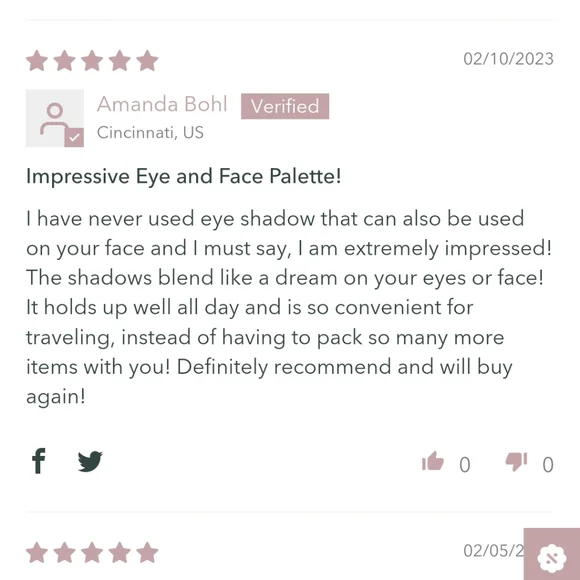This screenshot has height=580, width=580.
Task: Click the Cincinnati, US location text
Action: (x=150, y=132)
